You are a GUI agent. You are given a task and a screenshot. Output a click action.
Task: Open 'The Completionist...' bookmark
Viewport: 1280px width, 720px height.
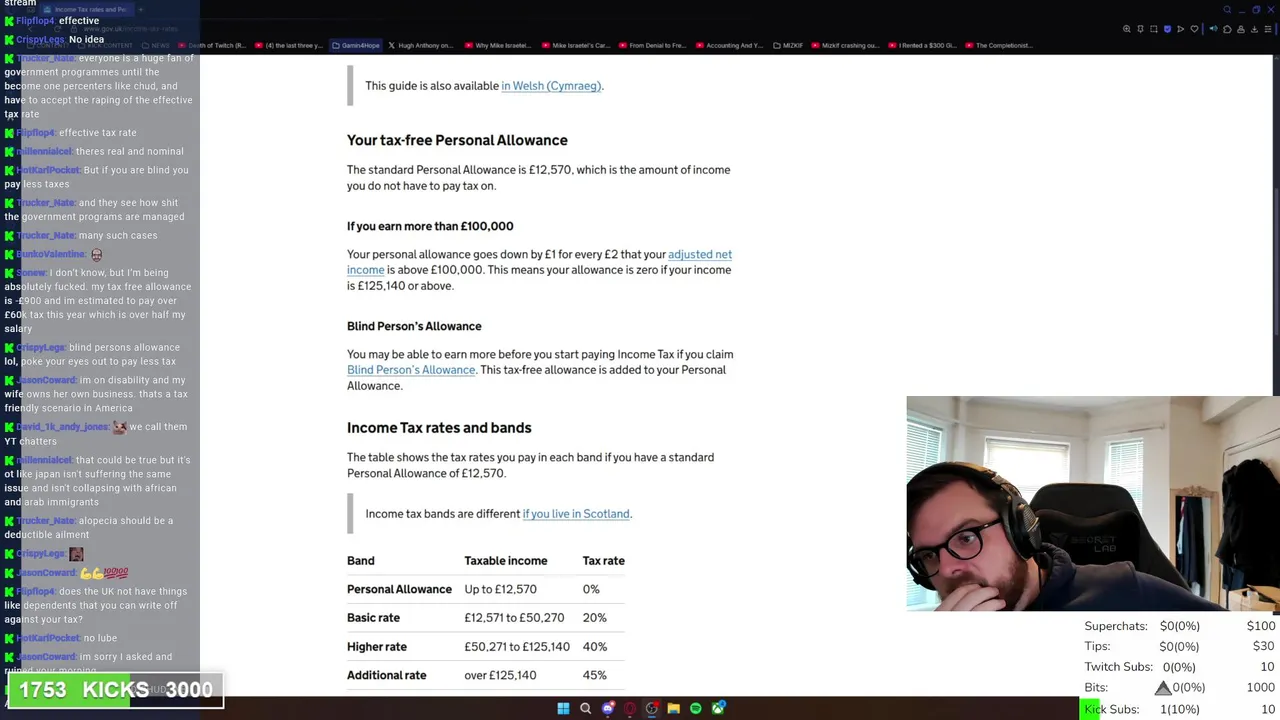tap(999, 45)
